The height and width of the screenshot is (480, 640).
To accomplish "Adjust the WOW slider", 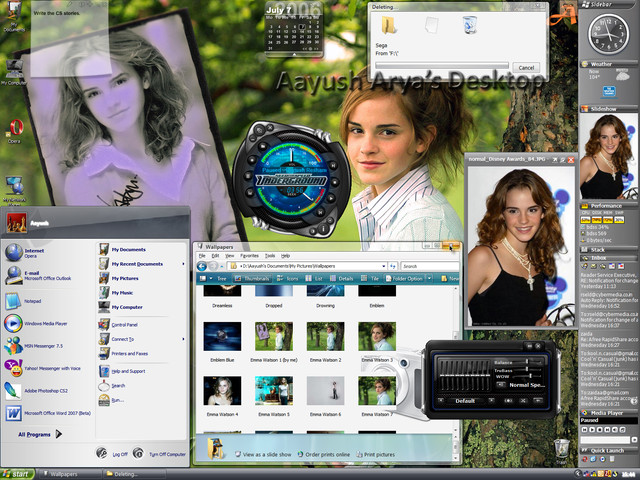I will (x=530, y=376).
